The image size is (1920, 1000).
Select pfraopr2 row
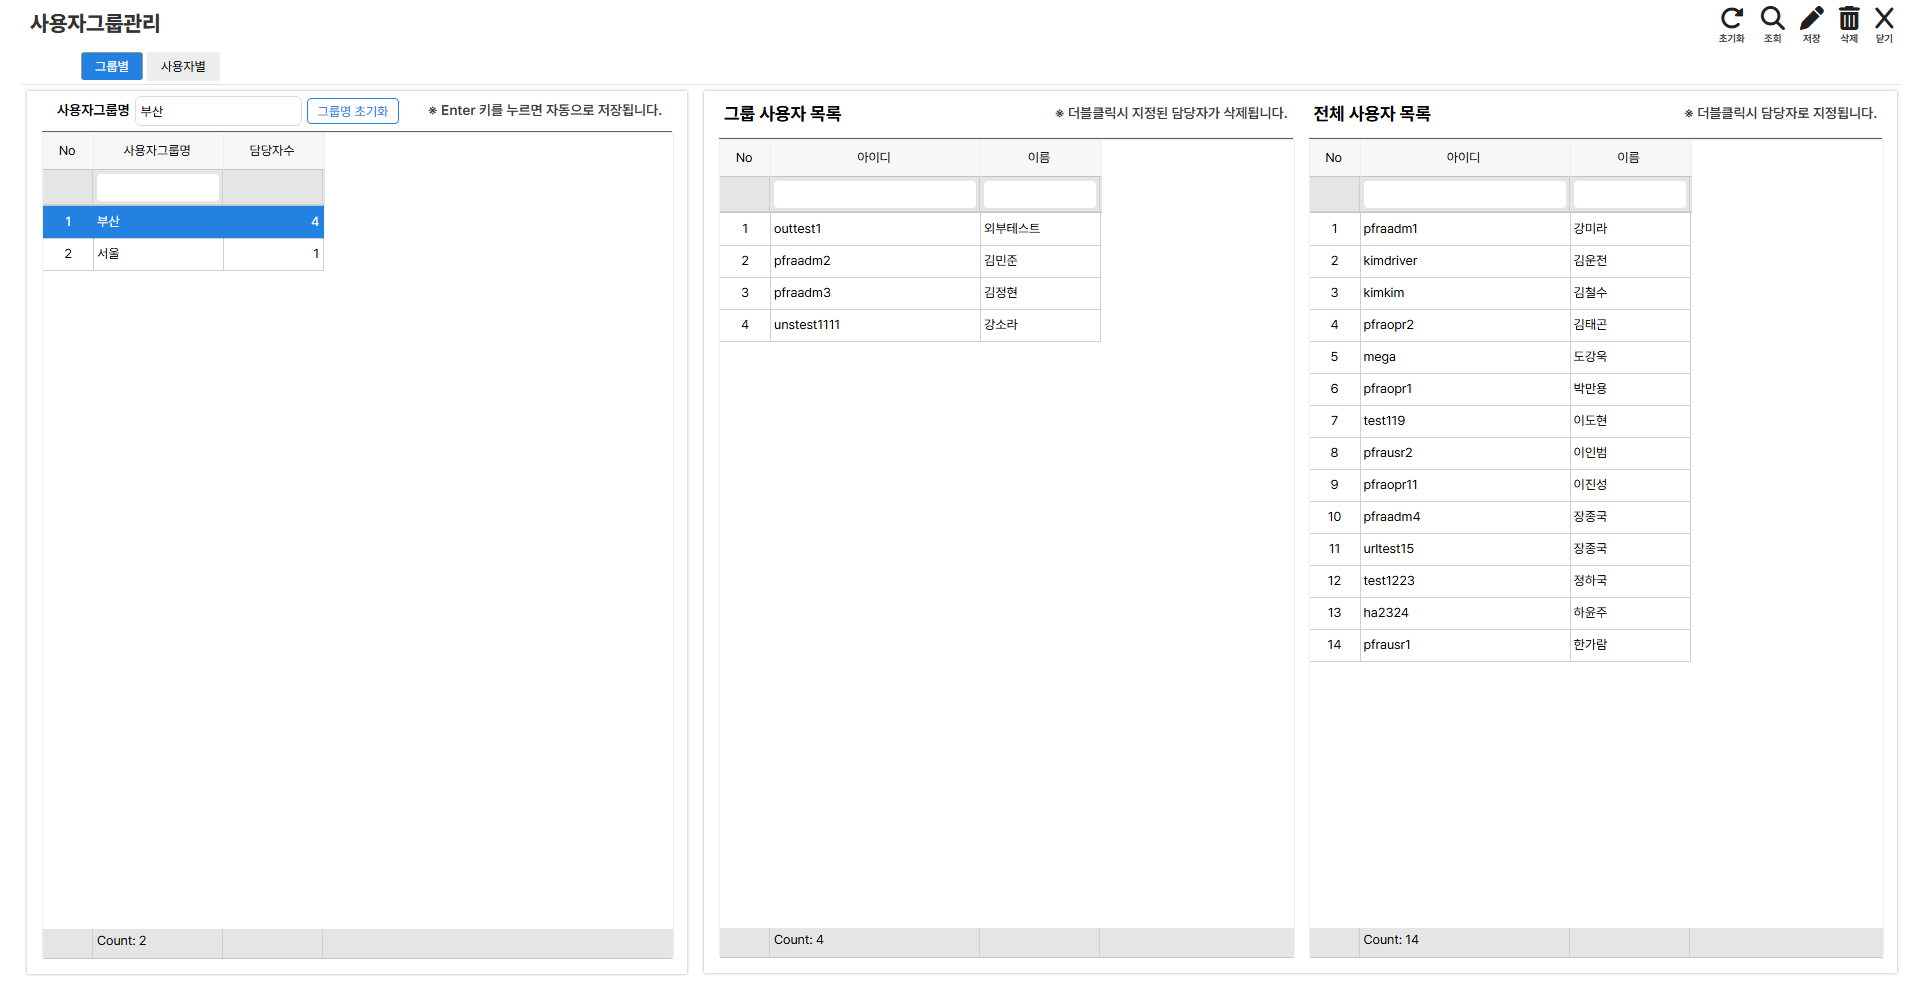1500,325
